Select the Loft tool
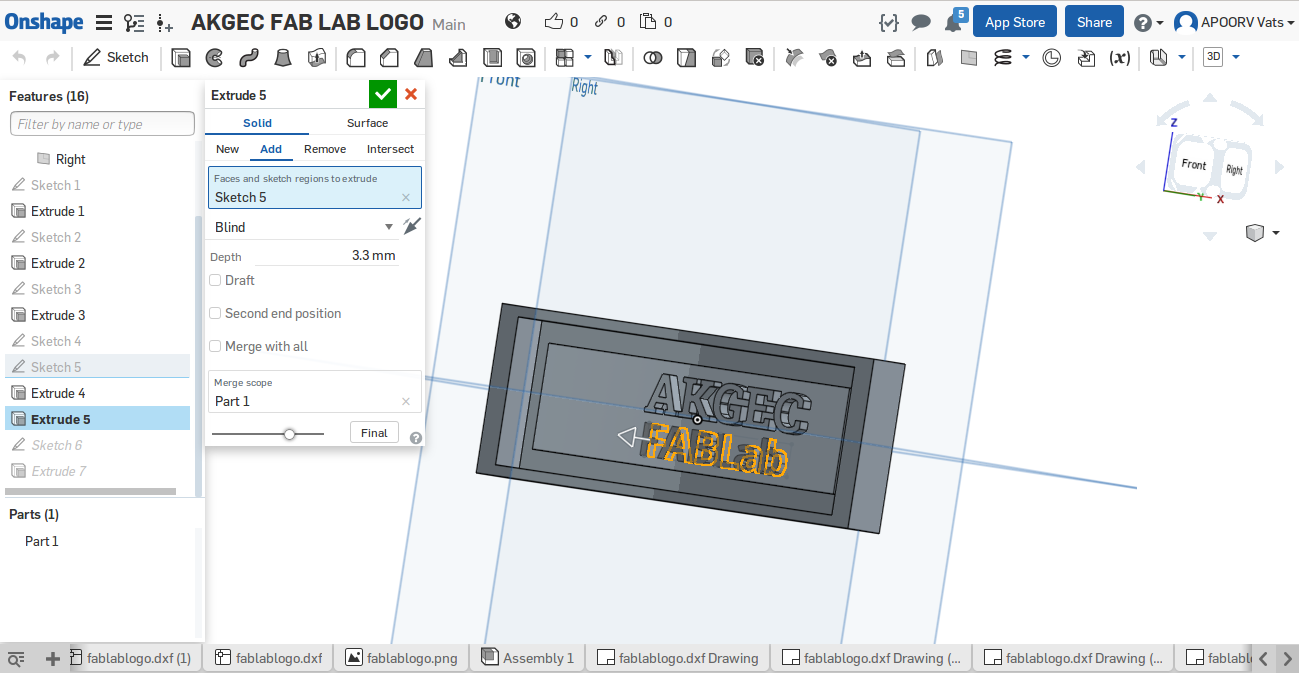 coord(283,58)
